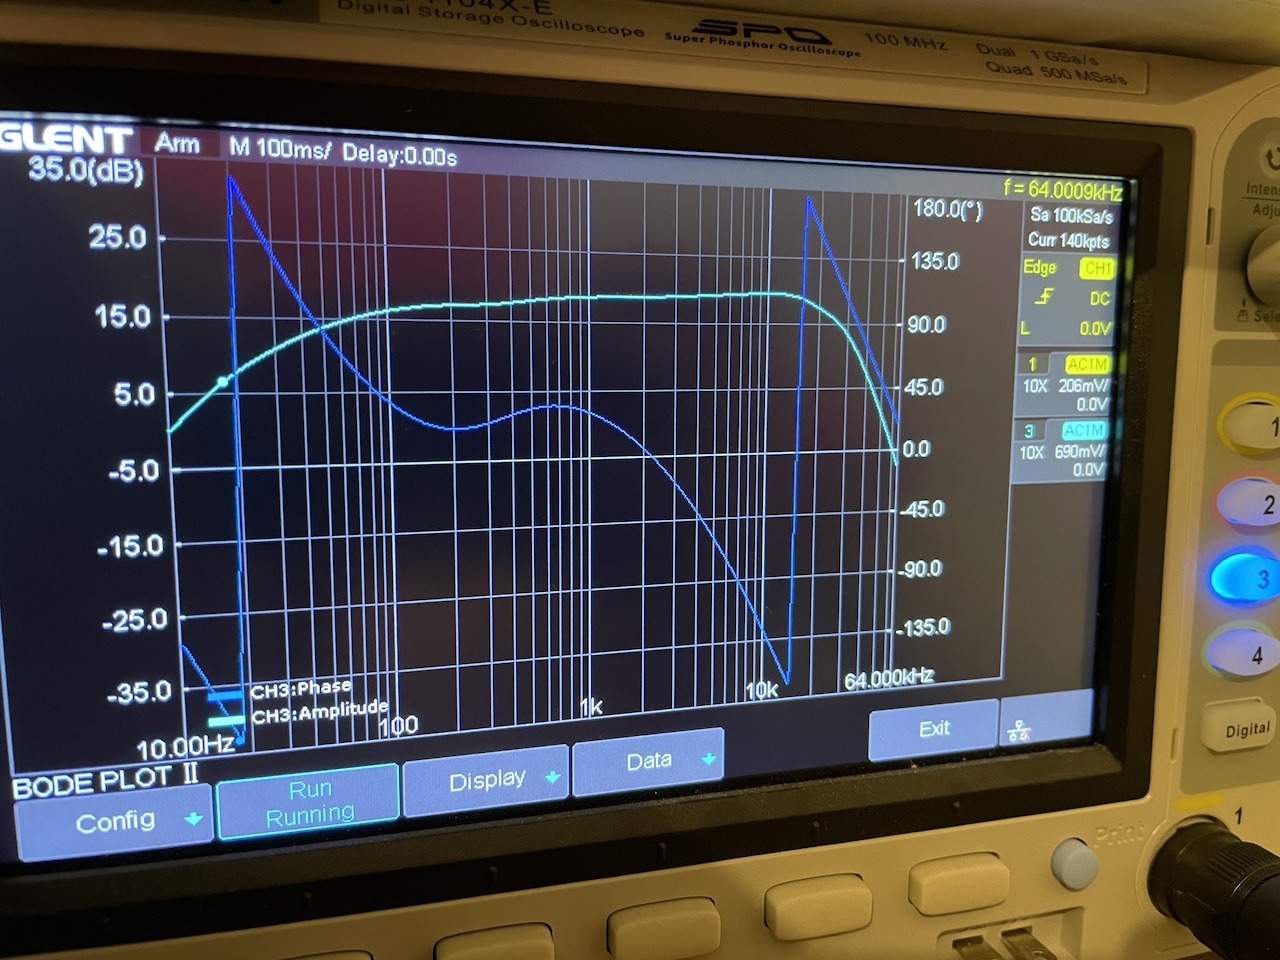Screen dimensions: 1280x960
Task: Push the physical channel 4 button
Action: tap(1244, 652)
